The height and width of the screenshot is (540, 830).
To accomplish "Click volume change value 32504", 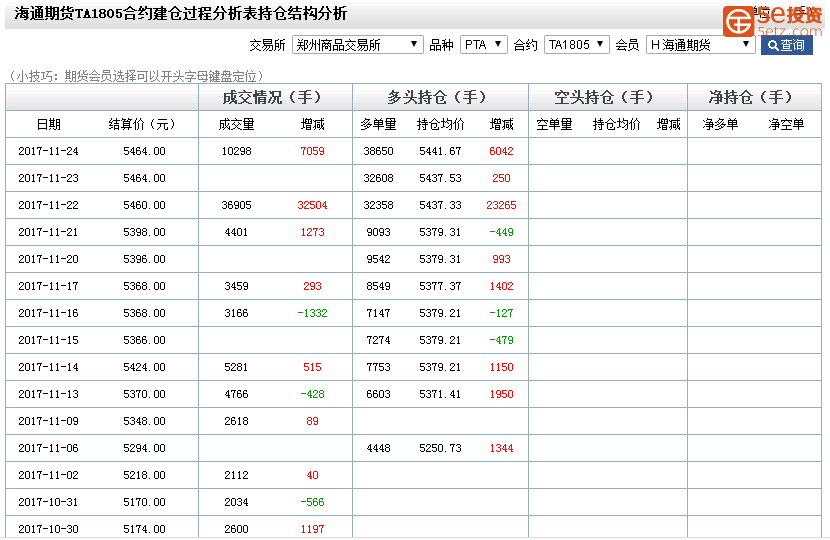I will tap(312, 205).
